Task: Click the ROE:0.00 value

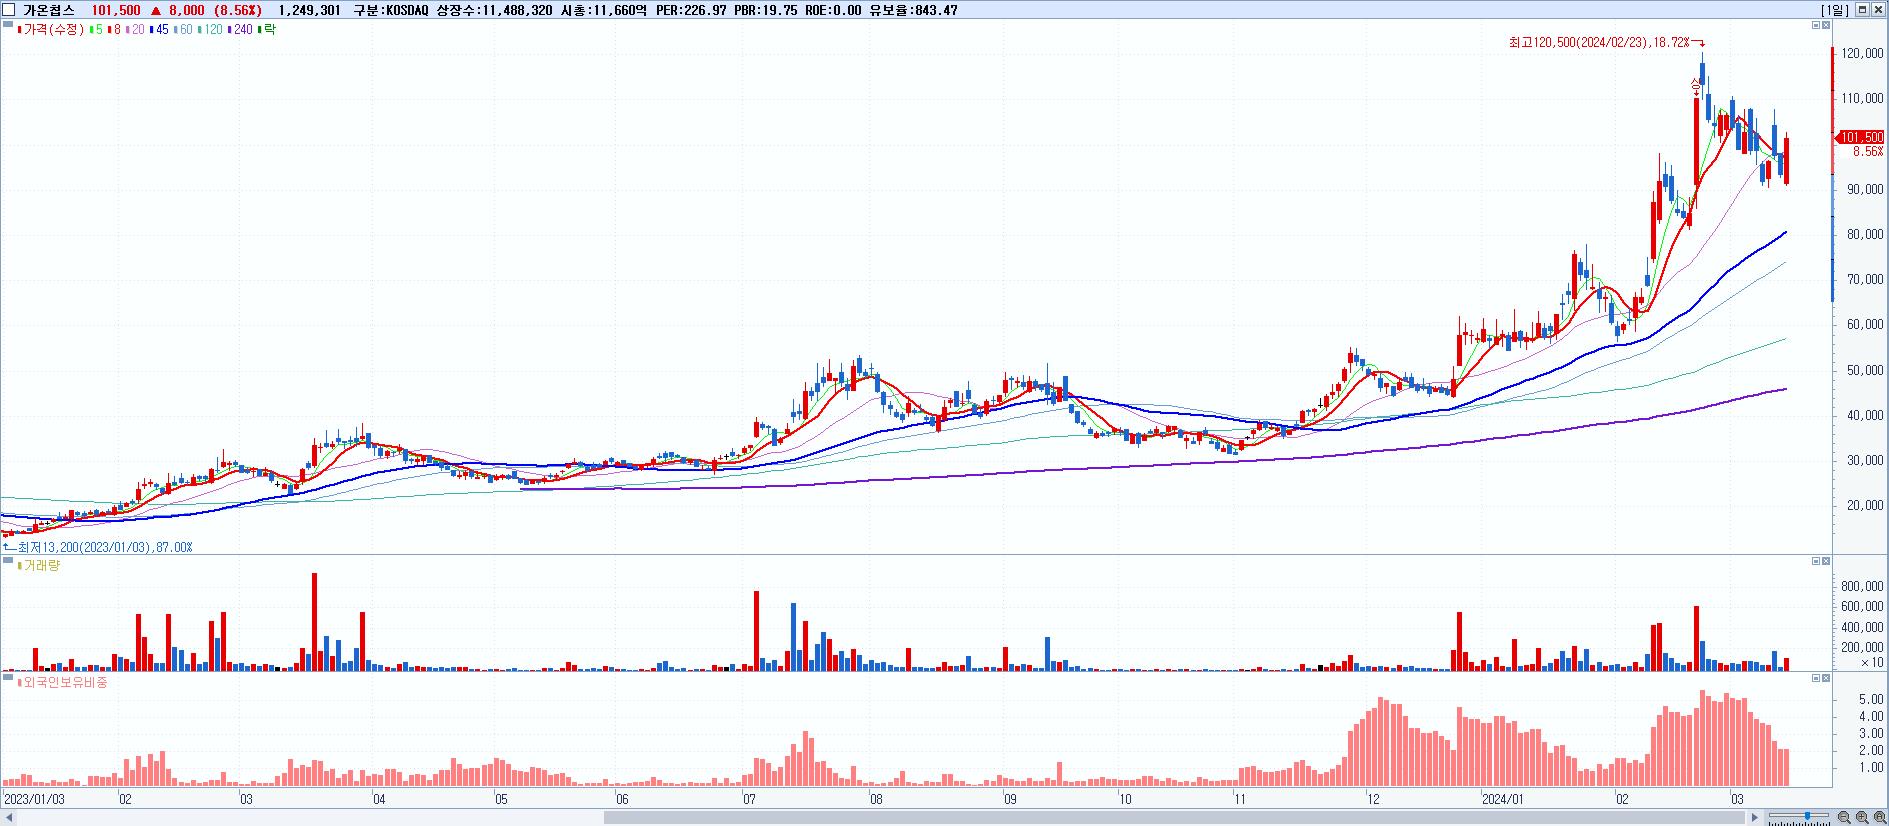Action: [833, 10]
